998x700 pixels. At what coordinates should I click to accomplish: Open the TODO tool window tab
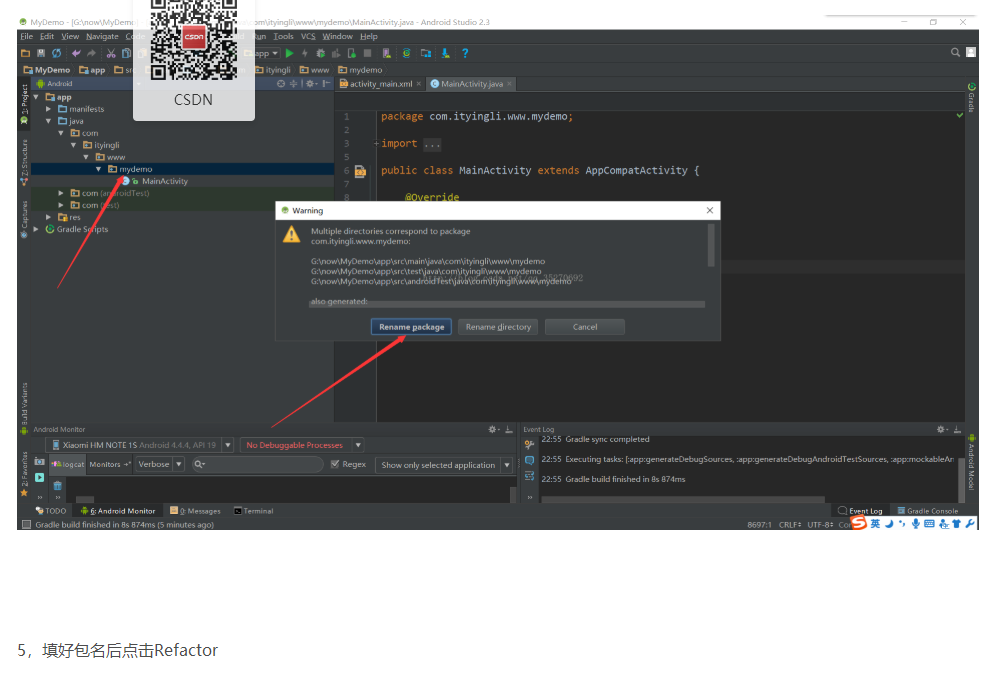point(51,511)
